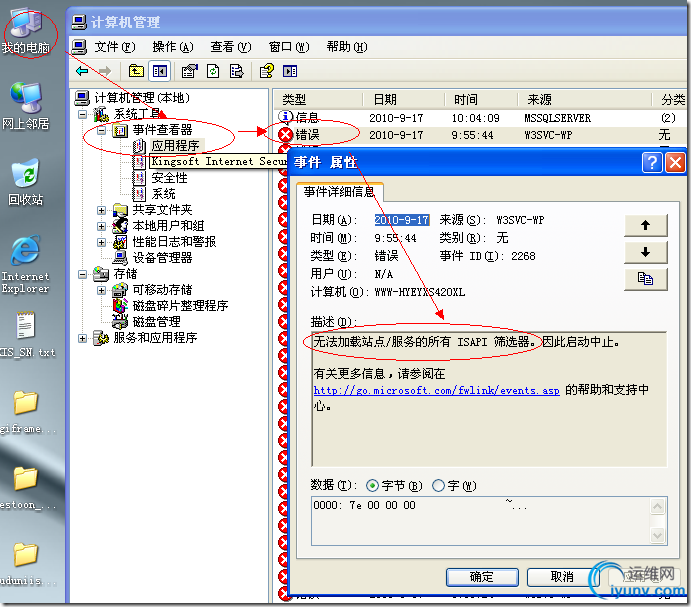The image size is (691, 607).
Task: Click the dialog help question mark button
Action: (x=652, y=163)
